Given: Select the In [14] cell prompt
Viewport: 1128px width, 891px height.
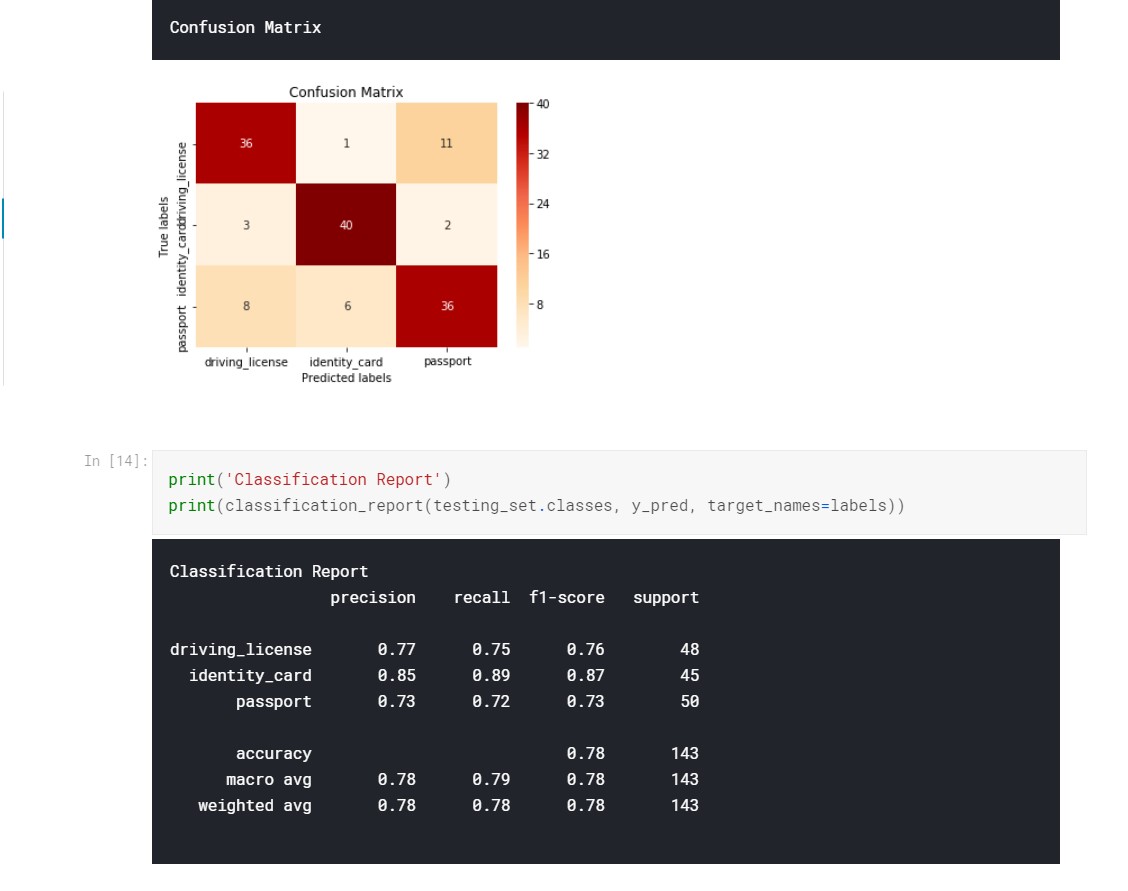Looking at the screenshot, I should (116, 461).
